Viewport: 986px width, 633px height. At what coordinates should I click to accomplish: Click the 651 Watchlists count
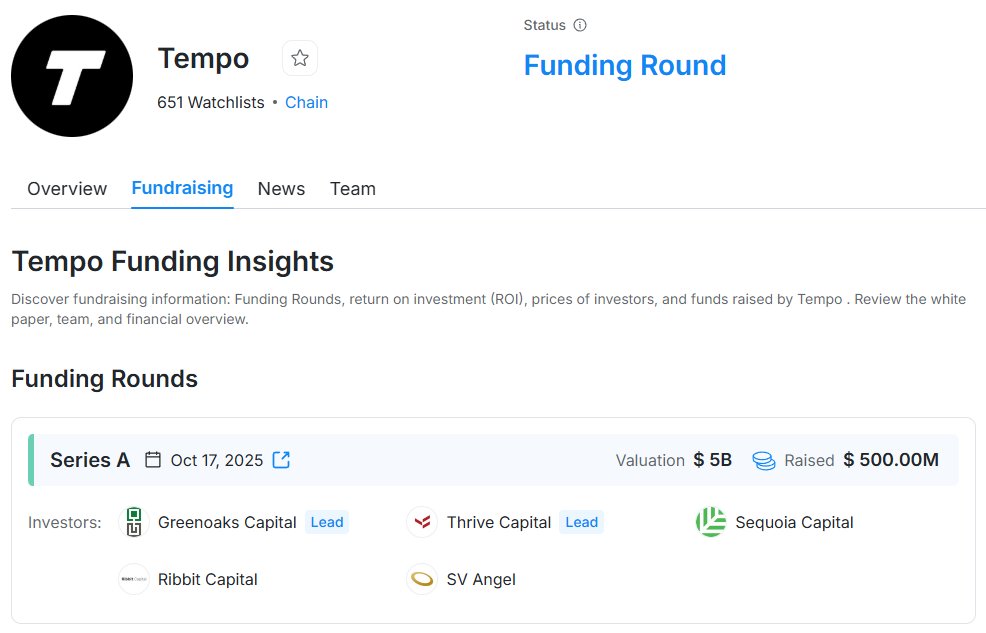[211, 102]
